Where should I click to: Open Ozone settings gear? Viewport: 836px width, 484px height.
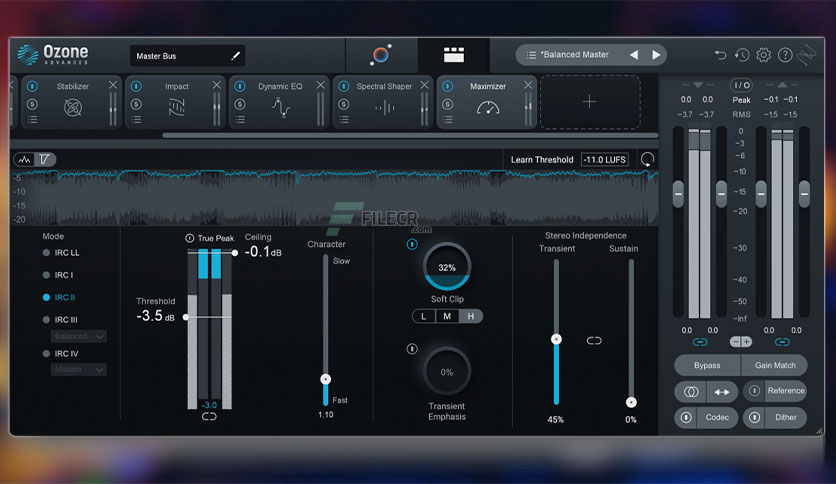(x=763, y=55)
